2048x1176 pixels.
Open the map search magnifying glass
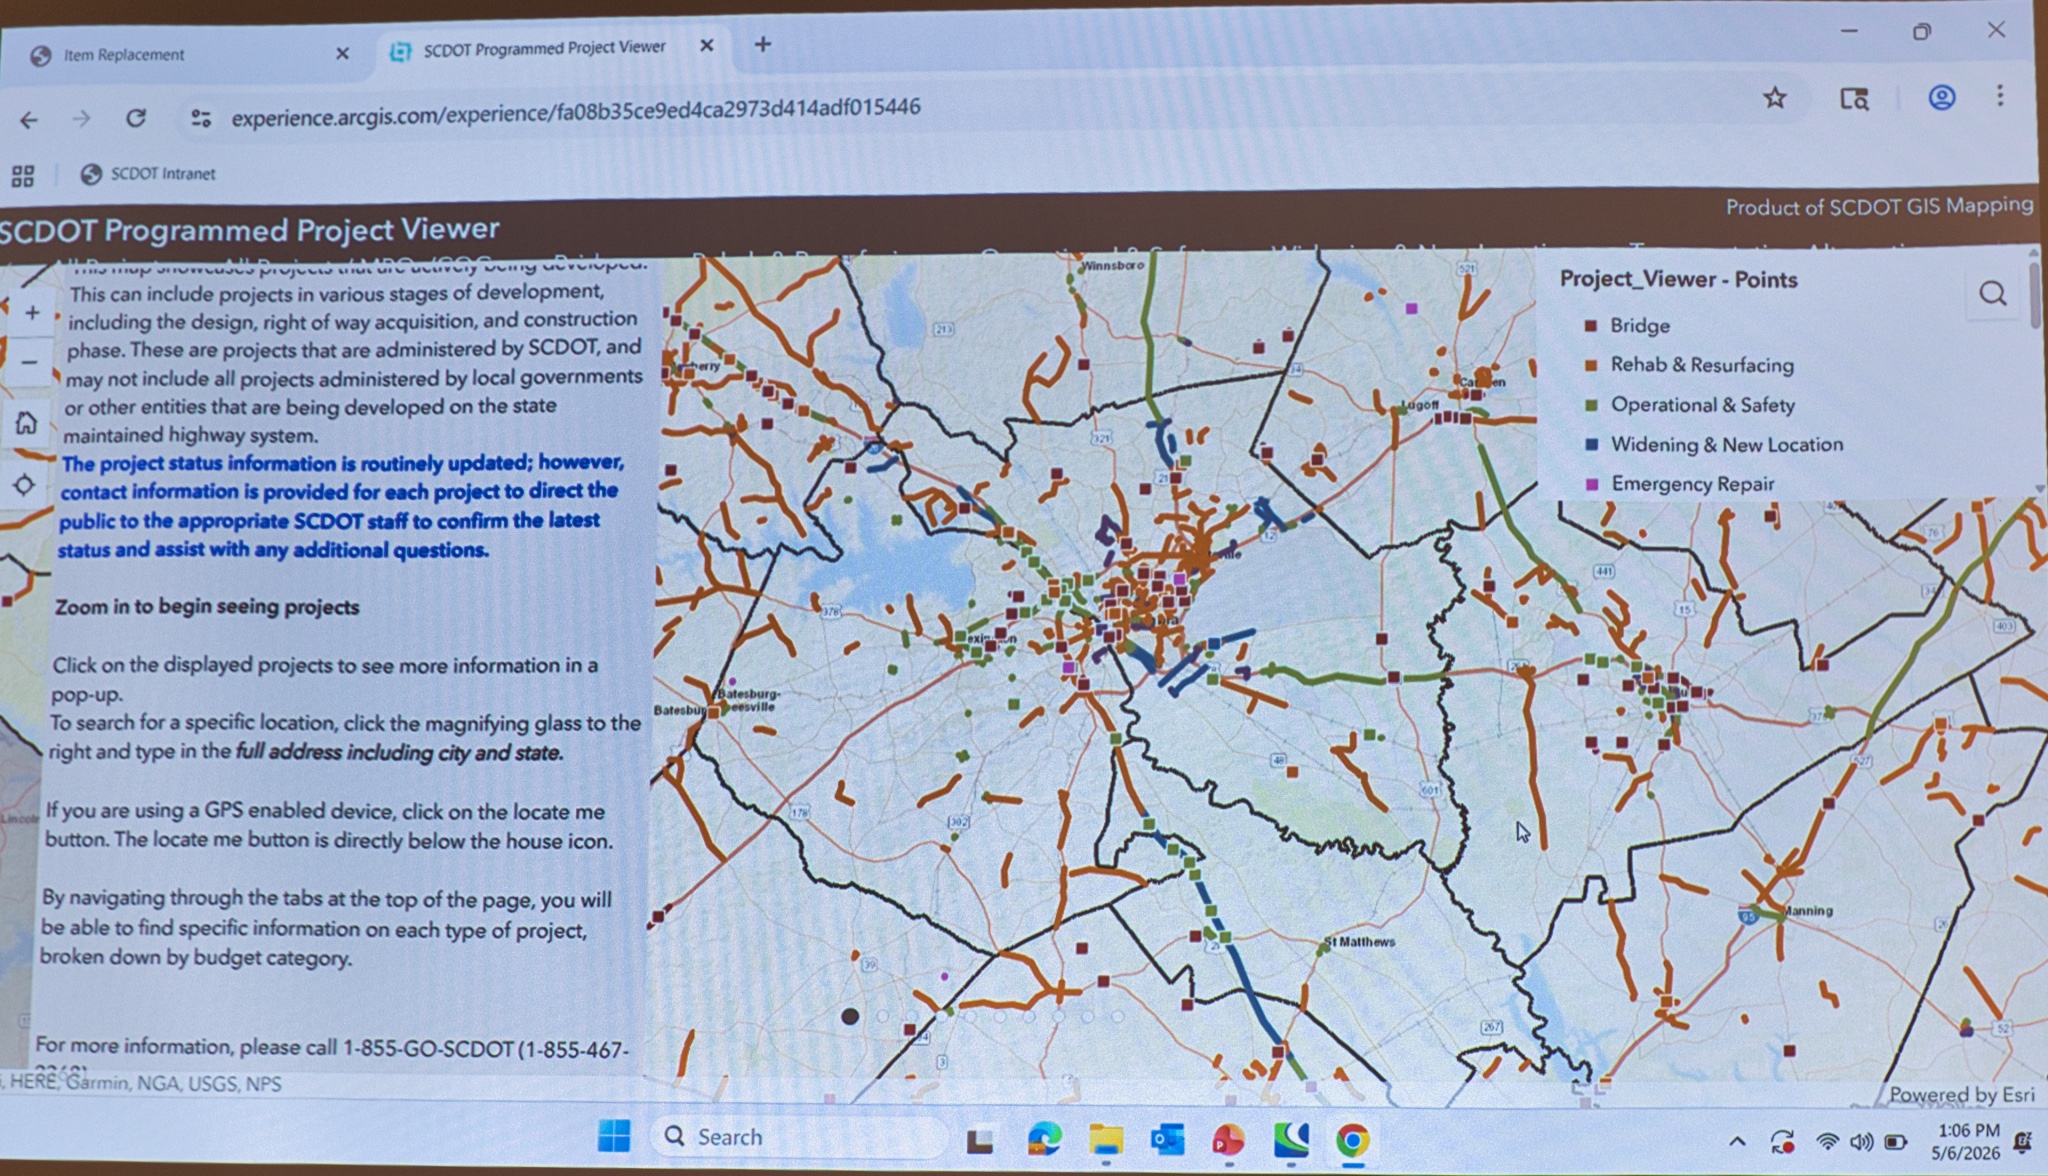(x=1992, y=294)
